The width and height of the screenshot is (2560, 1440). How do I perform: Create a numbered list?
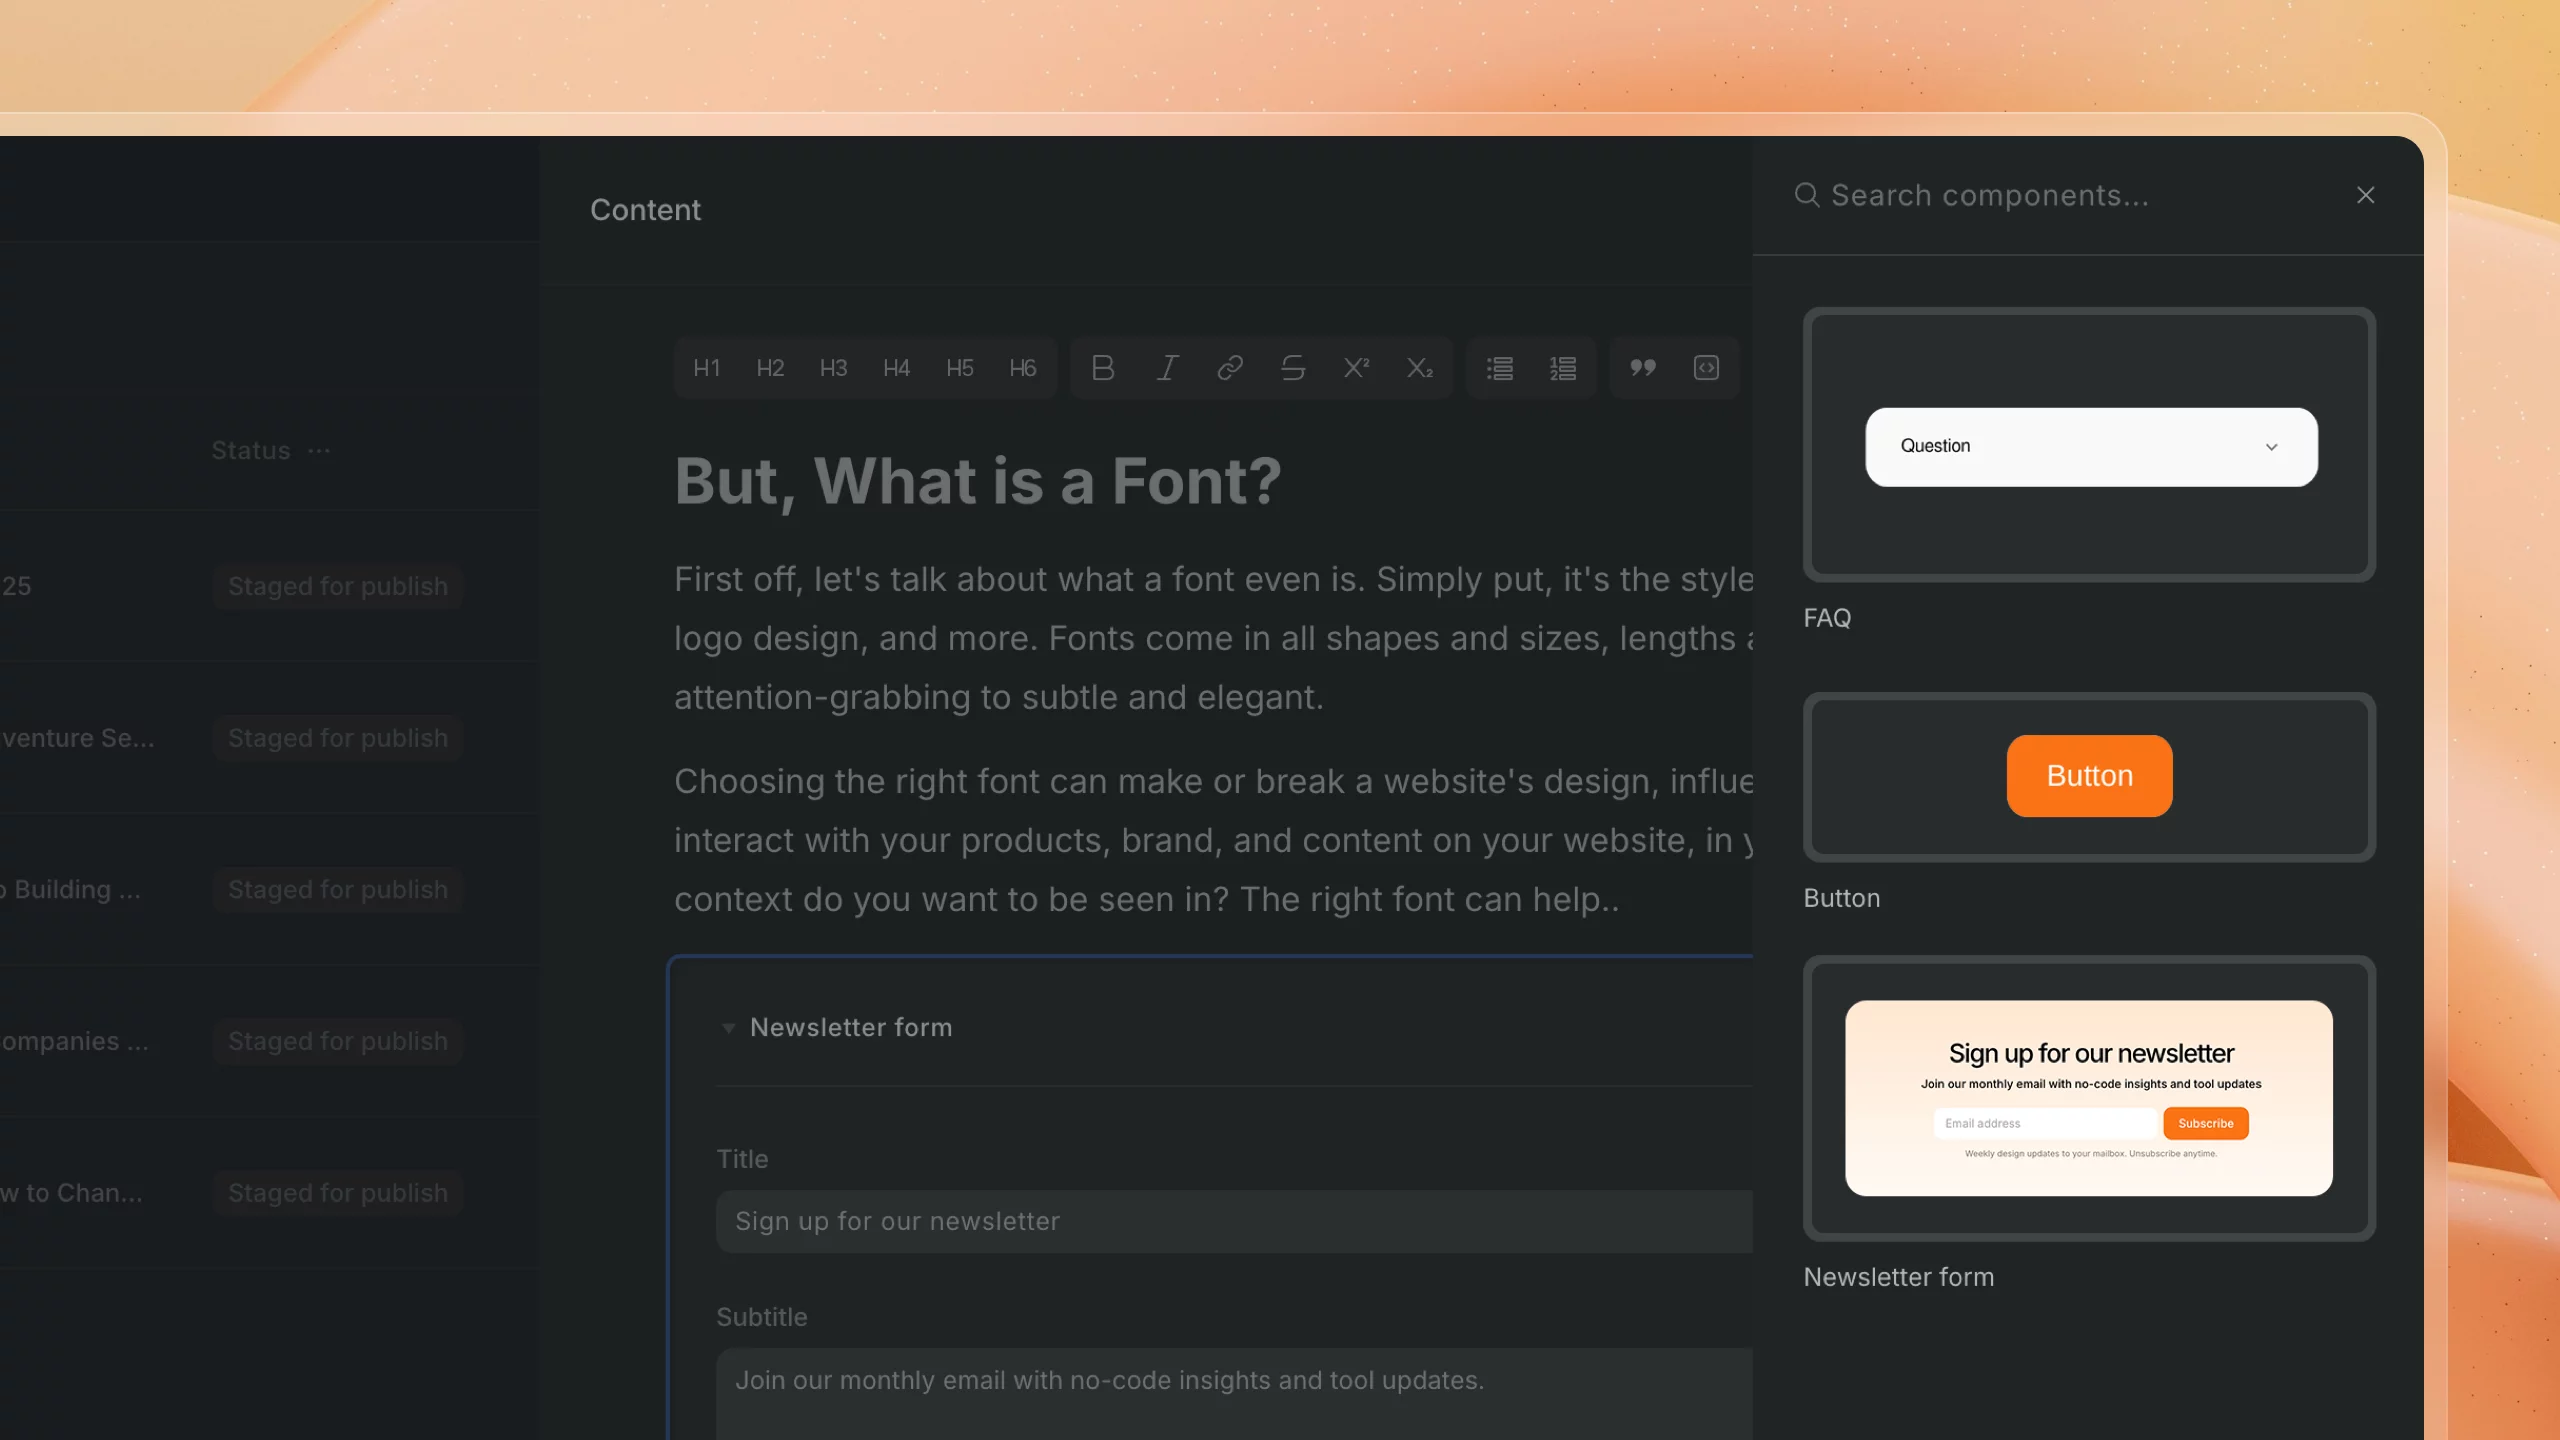[x=1563, y=368]
